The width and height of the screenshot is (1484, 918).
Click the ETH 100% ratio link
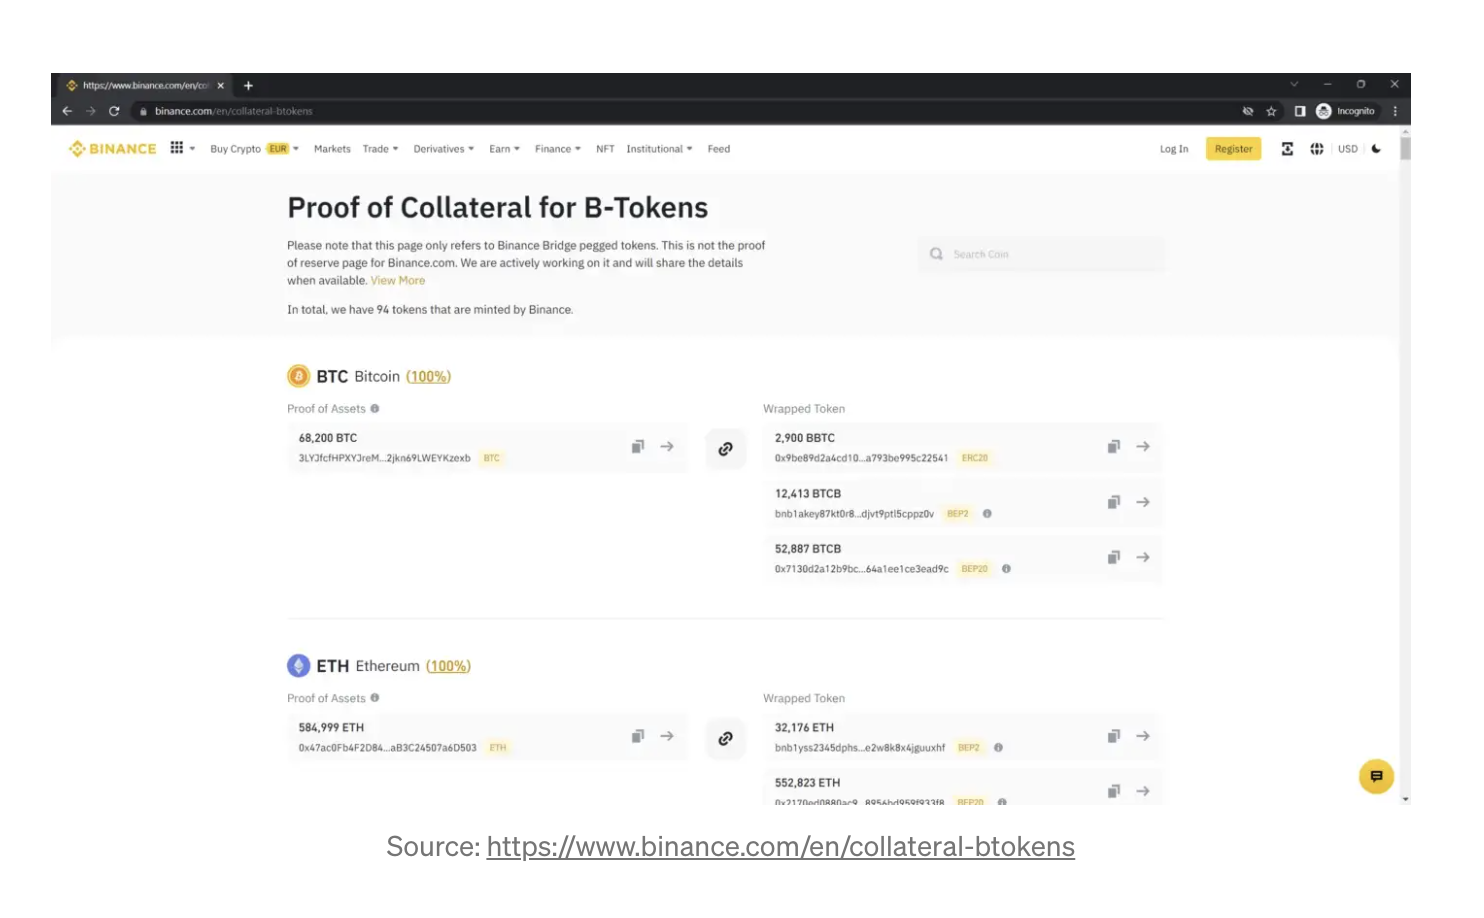pyautogui.click(x=448, y=666)
